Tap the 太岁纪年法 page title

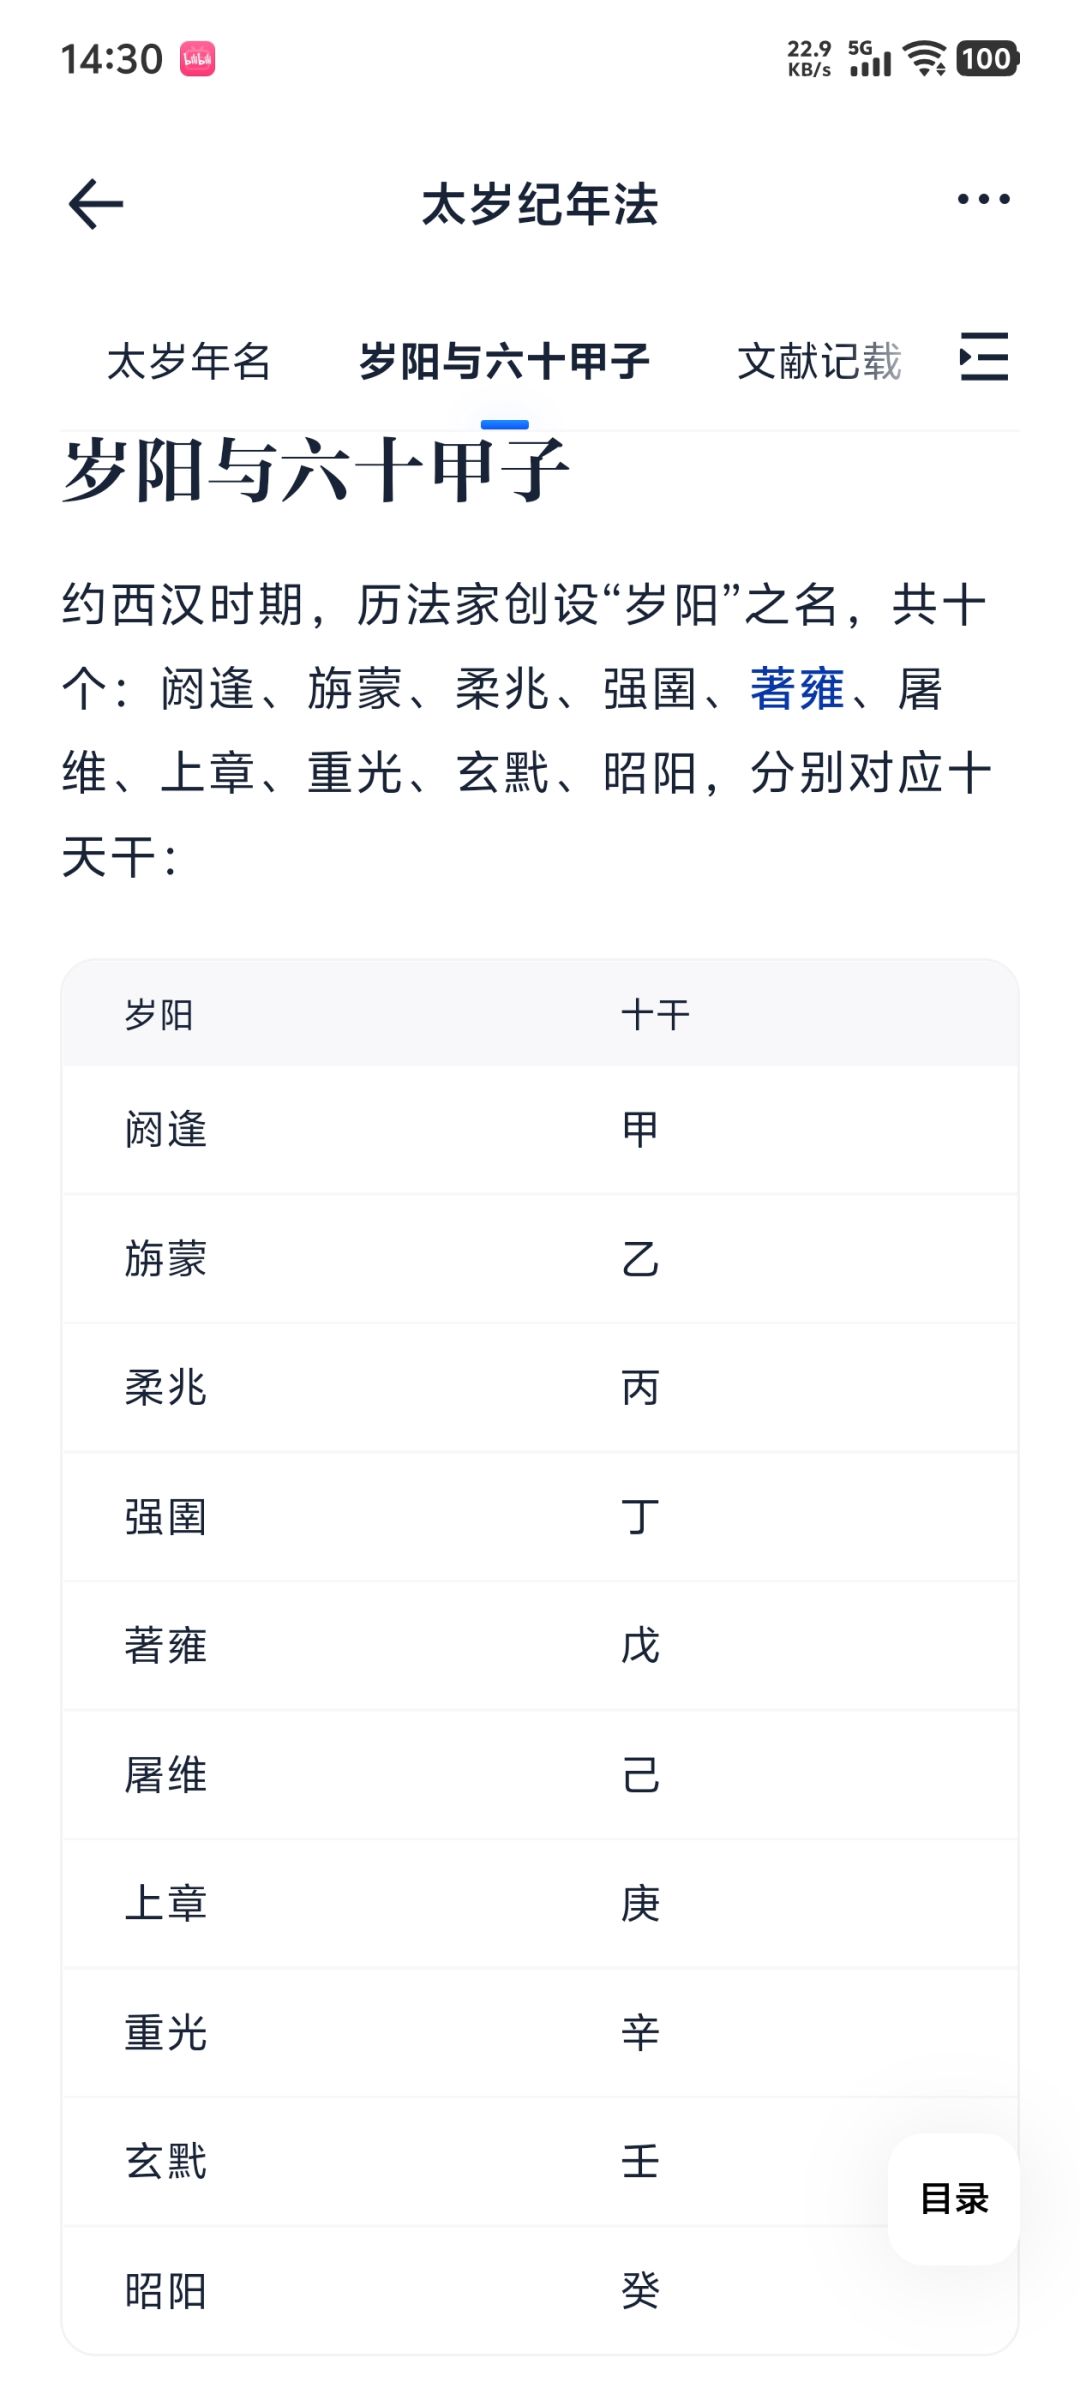point(540,204)
